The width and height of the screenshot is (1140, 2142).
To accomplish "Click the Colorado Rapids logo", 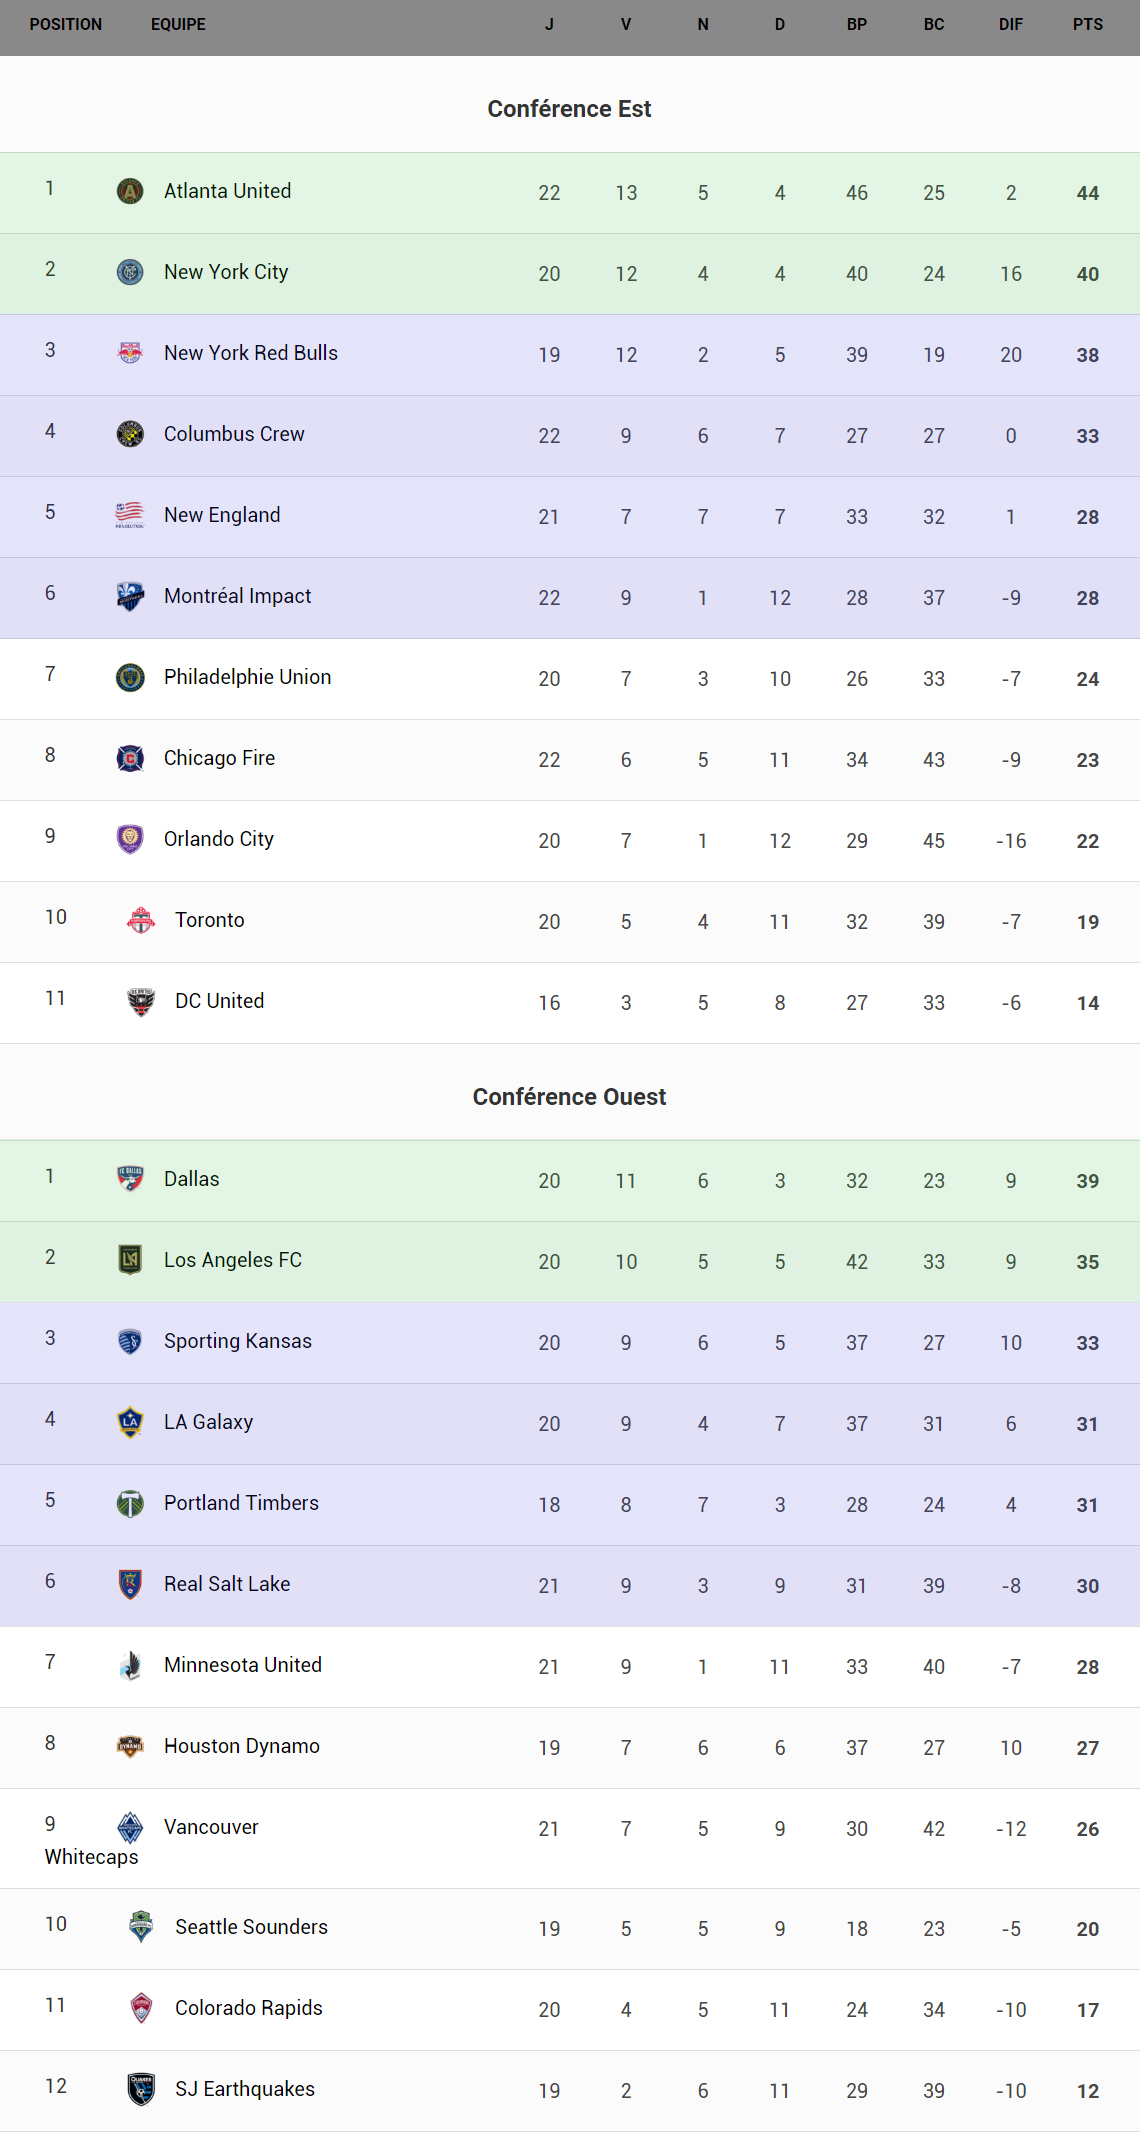I will click(x=141, y=2008).
